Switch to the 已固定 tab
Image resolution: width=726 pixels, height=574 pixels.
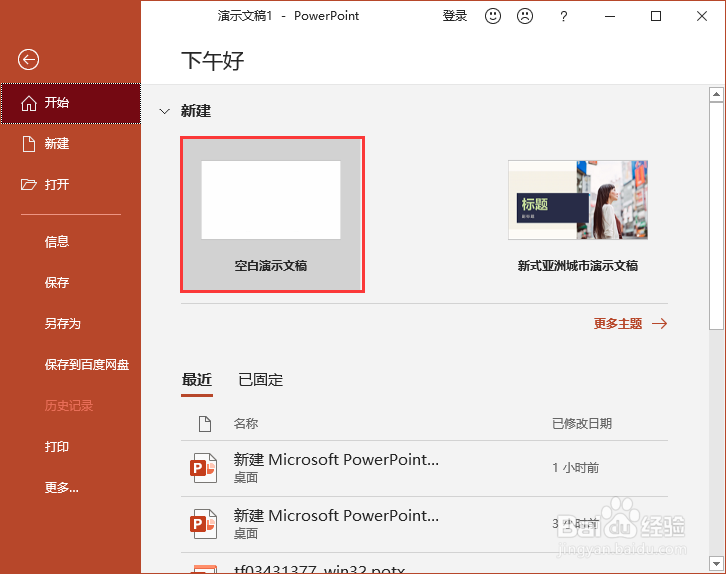point(260,380)
